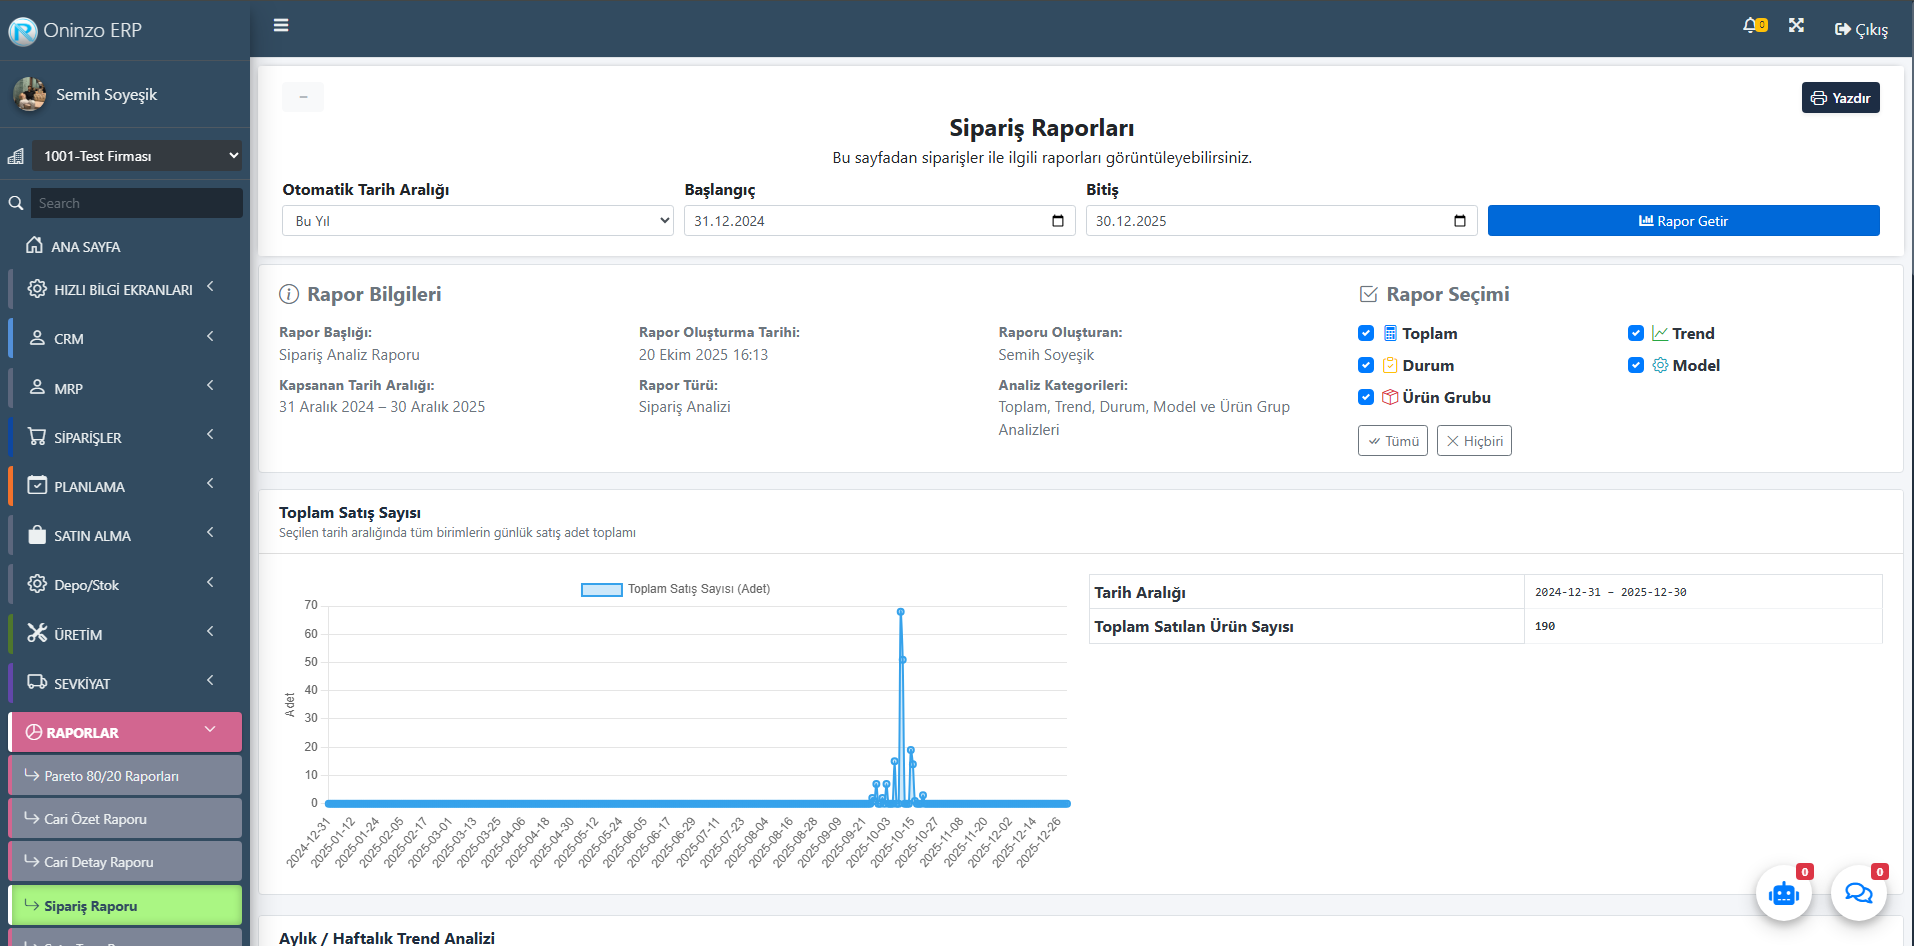Screen dimensions: 1914x946
Task: Toggle Toplam Satış Sayısı legend swatch
Action: point(601,590)
